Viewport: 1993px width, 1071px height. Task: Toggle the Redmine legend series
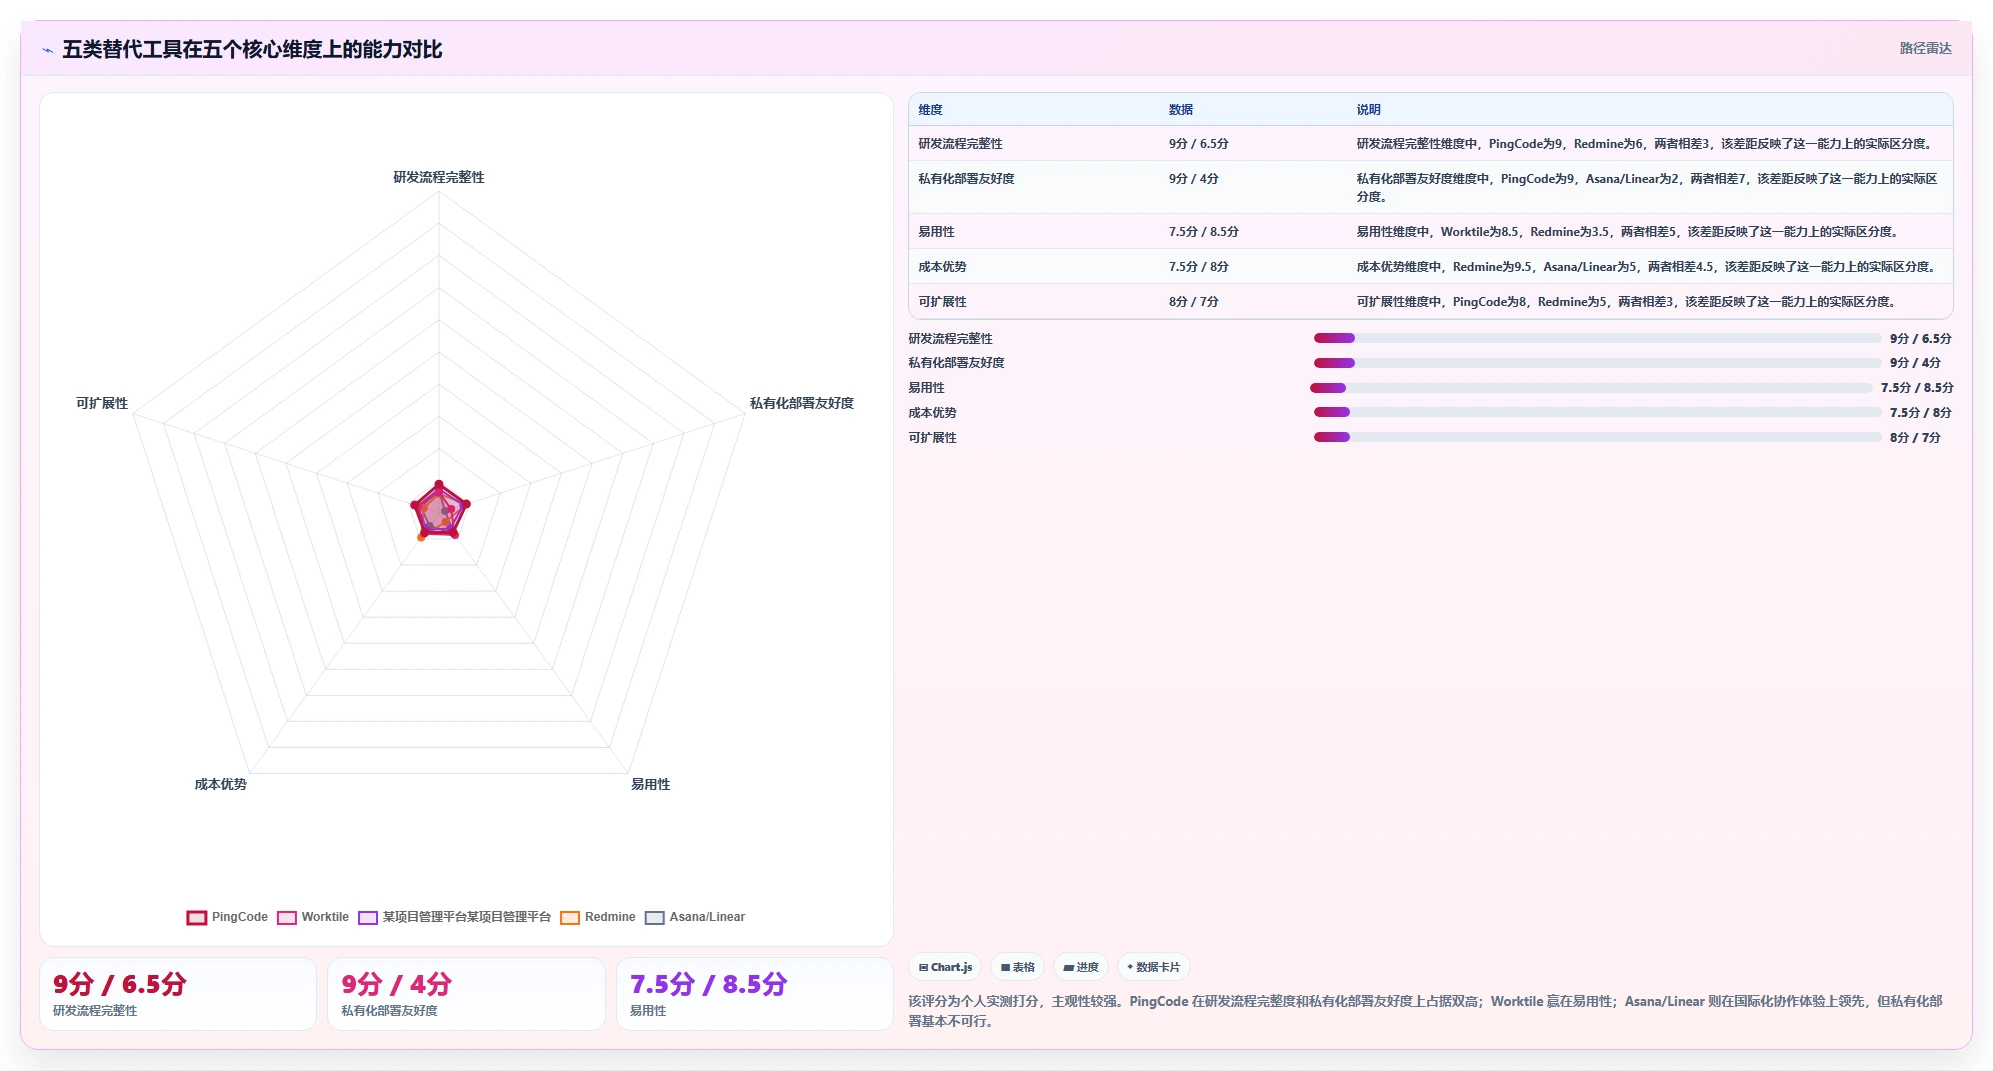(x=598, y=917)
